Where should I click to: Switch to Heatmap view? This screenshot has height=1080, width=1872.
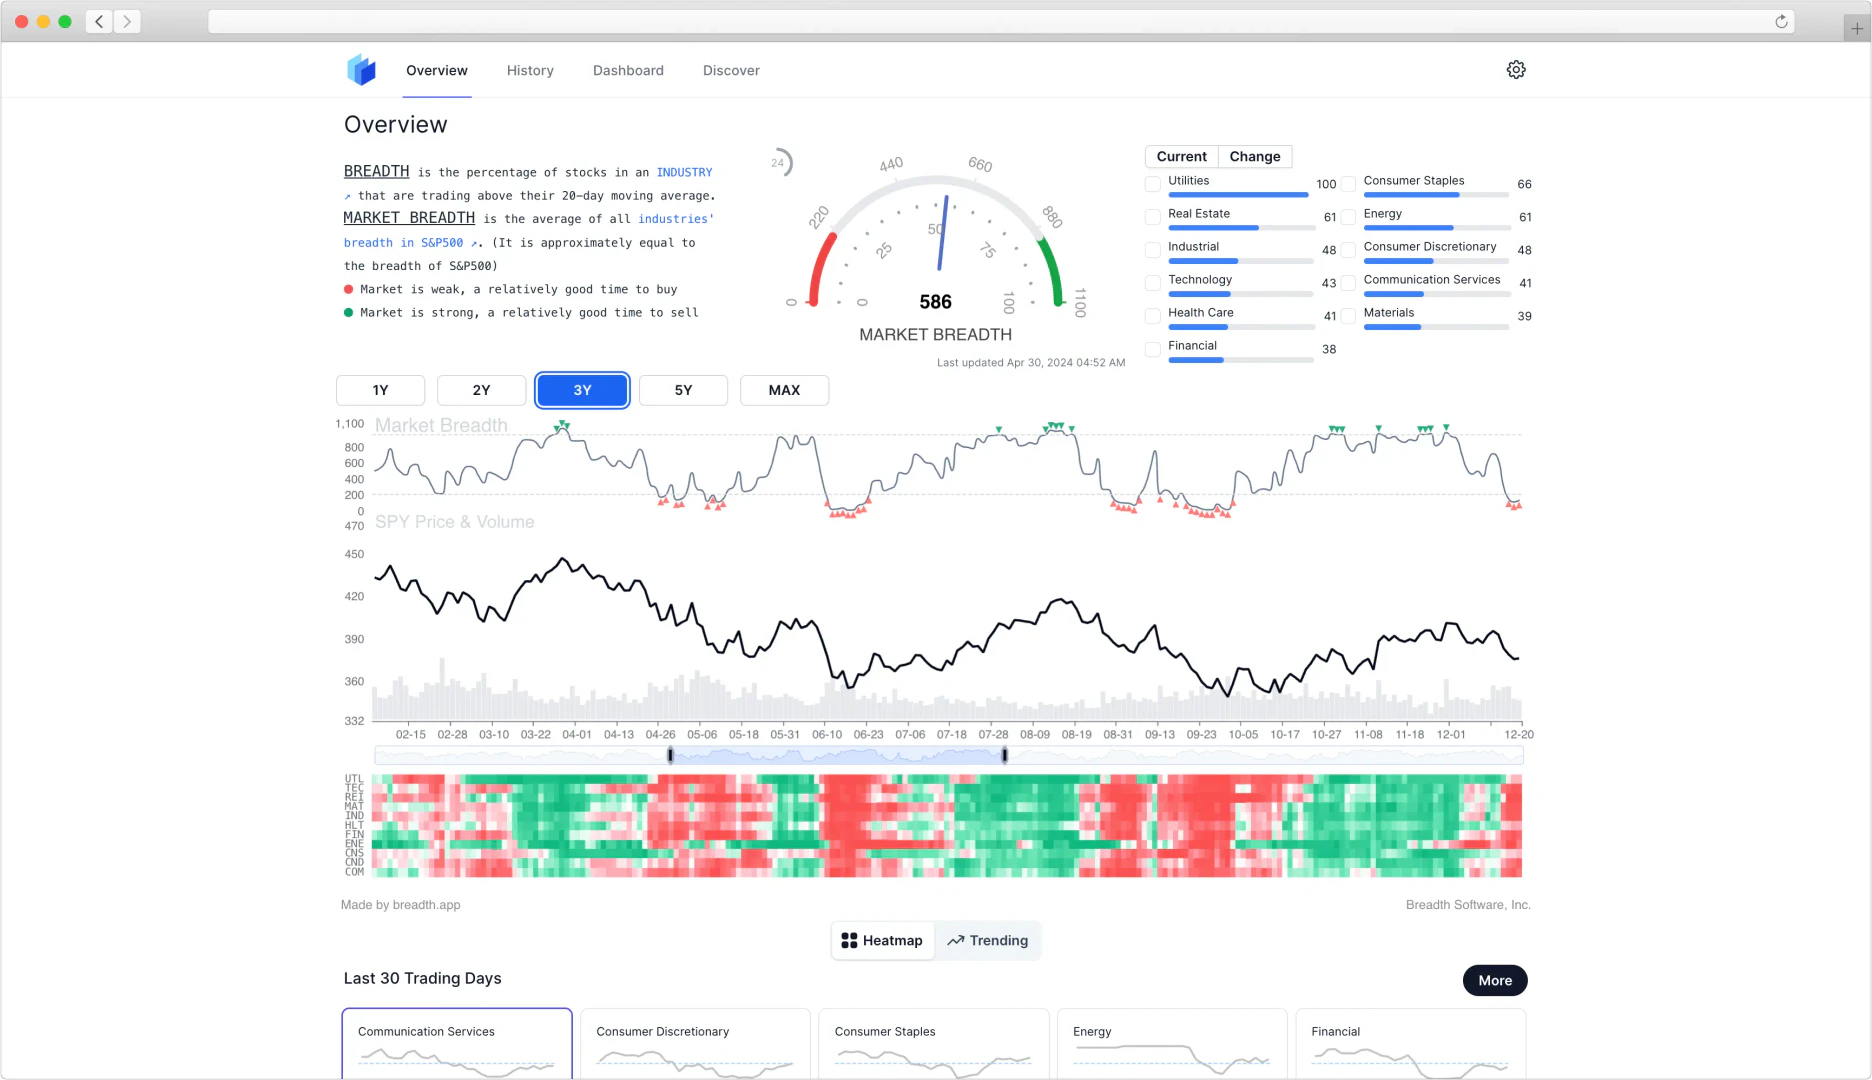[x=882, y=941]
